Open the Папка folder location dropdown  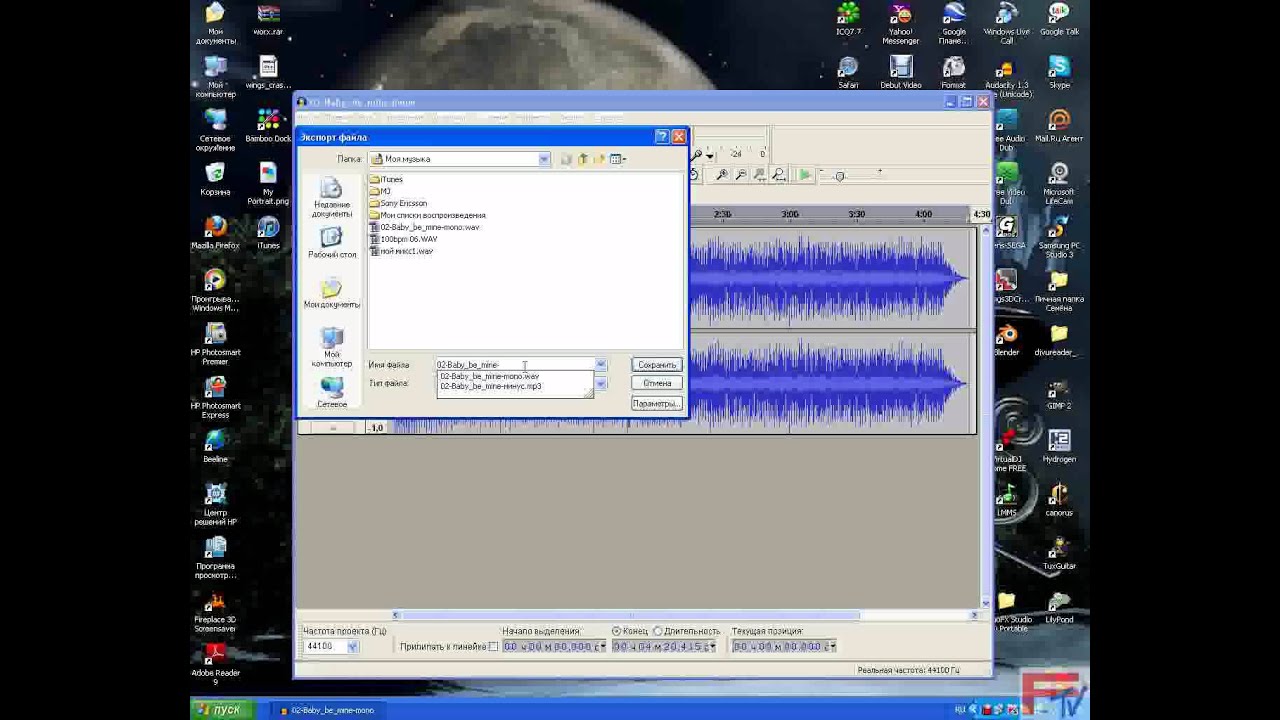[x=544, y=159]
